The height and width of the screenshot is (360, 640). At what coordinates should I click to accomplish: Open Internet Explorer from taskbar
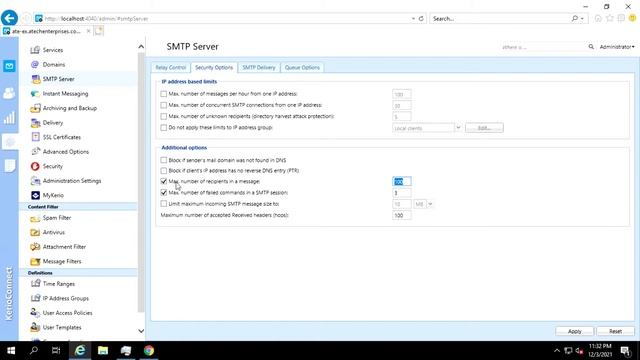click(80, 351)
